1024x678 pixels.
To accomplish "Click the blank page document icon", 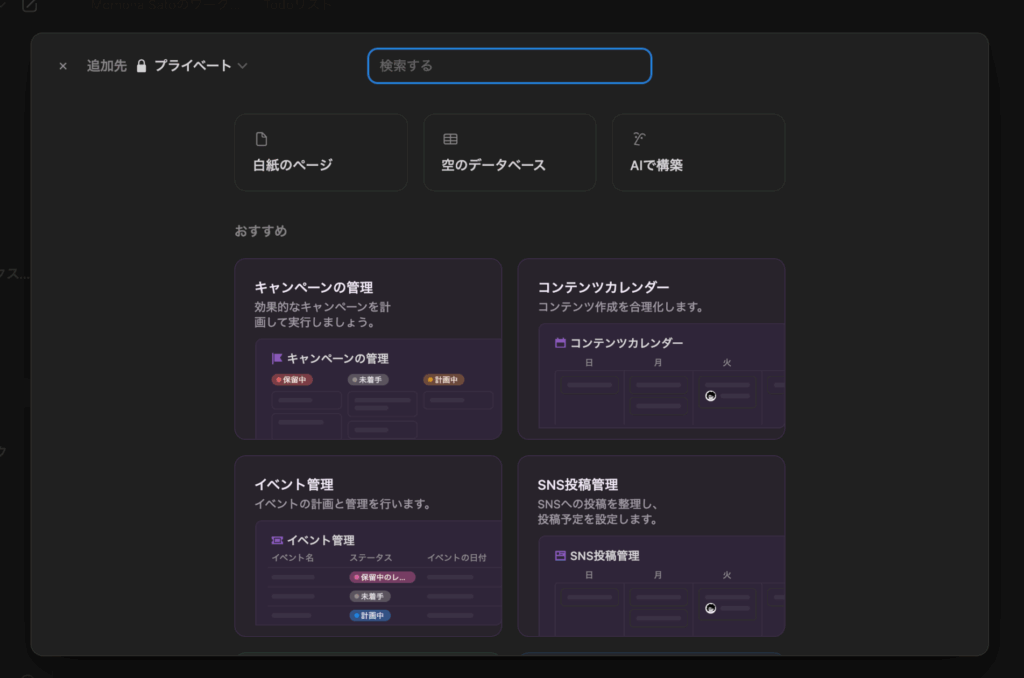I will click(261, 139).
